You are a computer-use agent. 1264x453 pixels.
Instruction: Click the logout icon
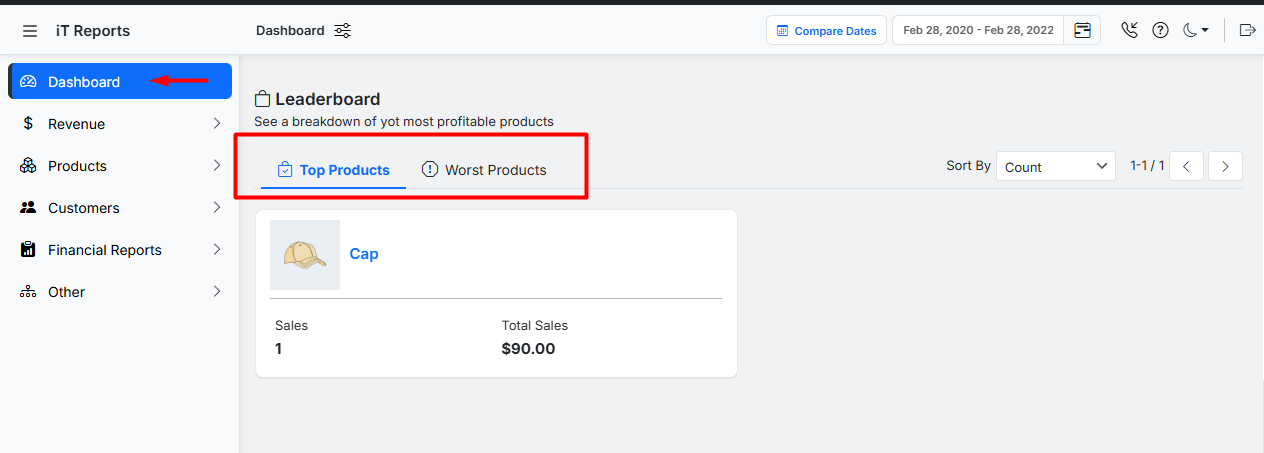1247,30
